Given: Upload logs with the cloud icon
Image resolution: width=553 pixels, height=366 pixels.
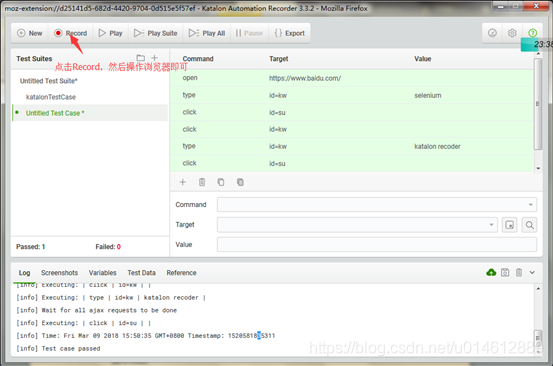Looking at the screenshot, I should [x=491, y=272].
